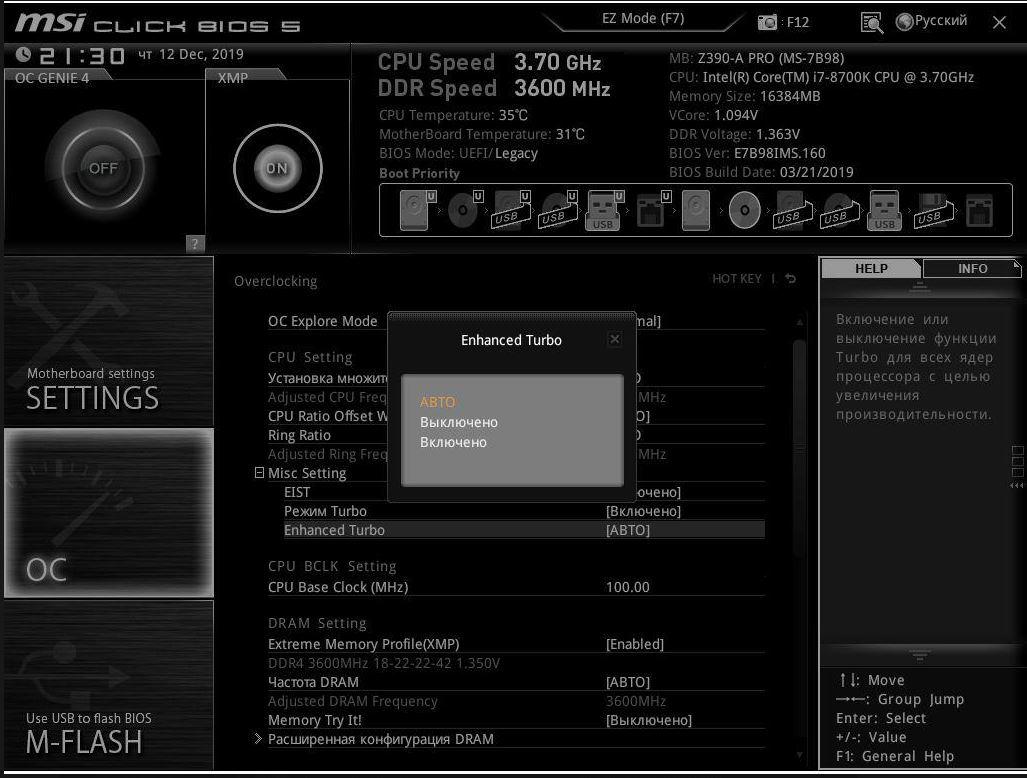Click the help panel bottom resize handle
Screen dimensions: 1027x778
pyautogui.click(x=919, y=654)
